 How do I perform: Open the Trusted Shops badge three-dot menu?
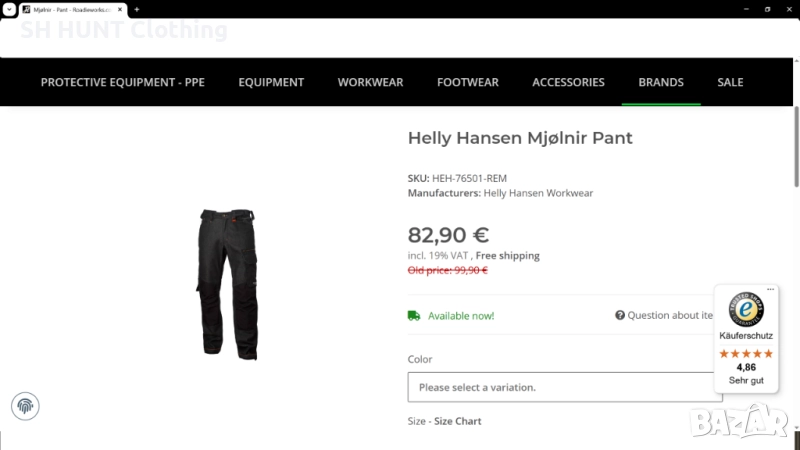click(771, 290)
